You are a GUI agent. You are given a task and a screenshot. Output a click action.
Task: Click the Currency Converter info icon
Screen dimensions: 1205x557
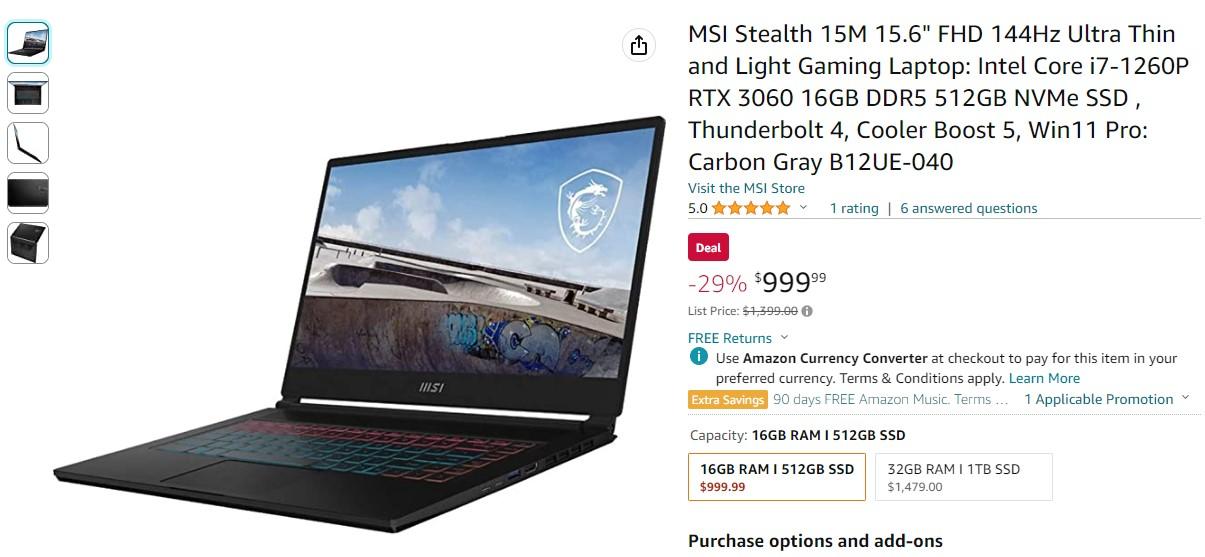pyautogui.click(x=698, y=357)
